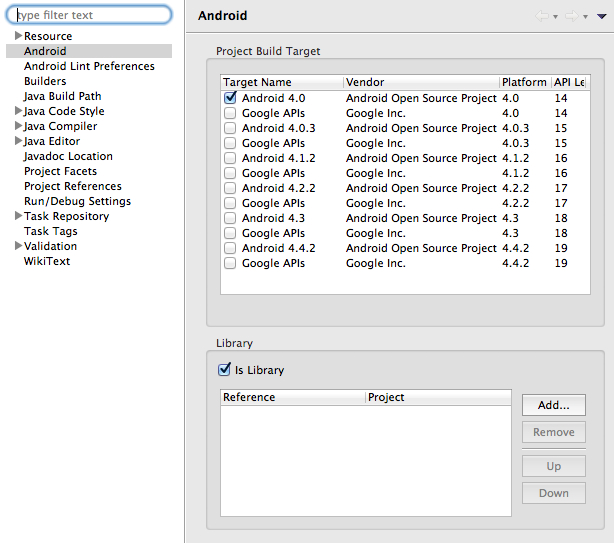Select the Validation label in tree

click(51, 246)
